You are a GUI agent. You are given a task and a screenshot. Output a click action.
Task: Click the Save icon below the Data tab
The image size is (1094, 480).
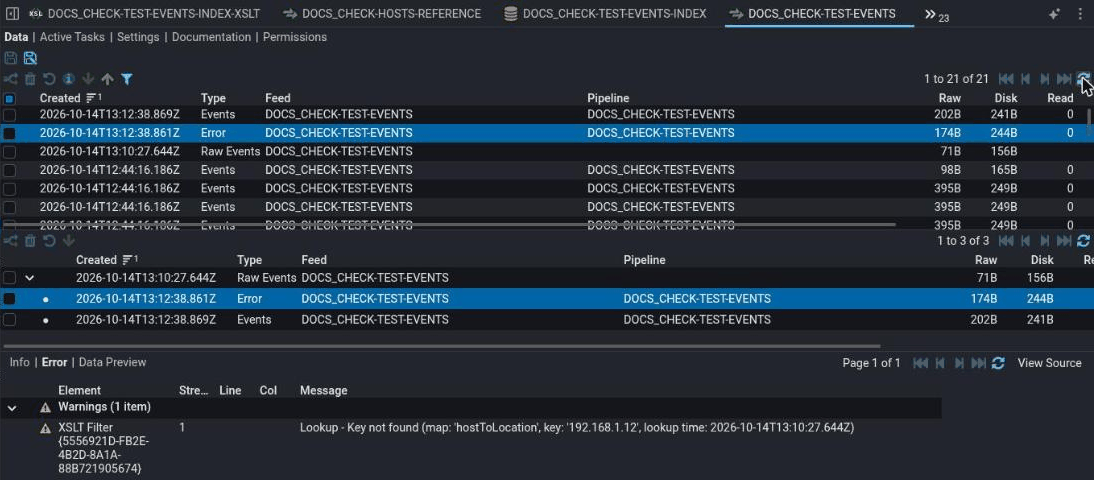point(10,58)
